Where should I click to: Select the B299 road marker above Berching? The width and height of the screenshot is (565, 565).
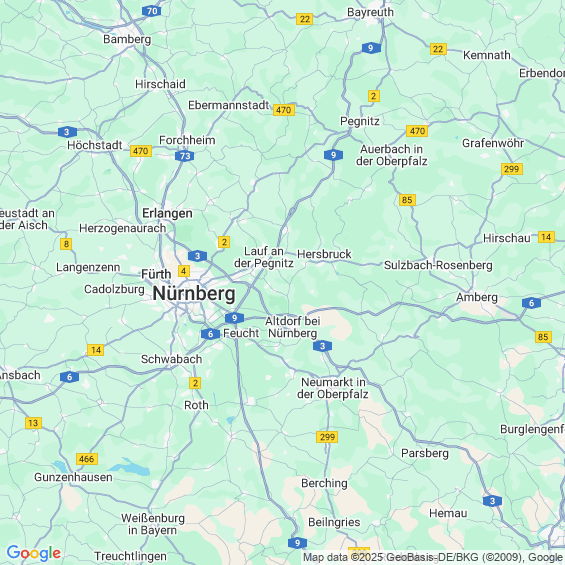tap(327, 437)
